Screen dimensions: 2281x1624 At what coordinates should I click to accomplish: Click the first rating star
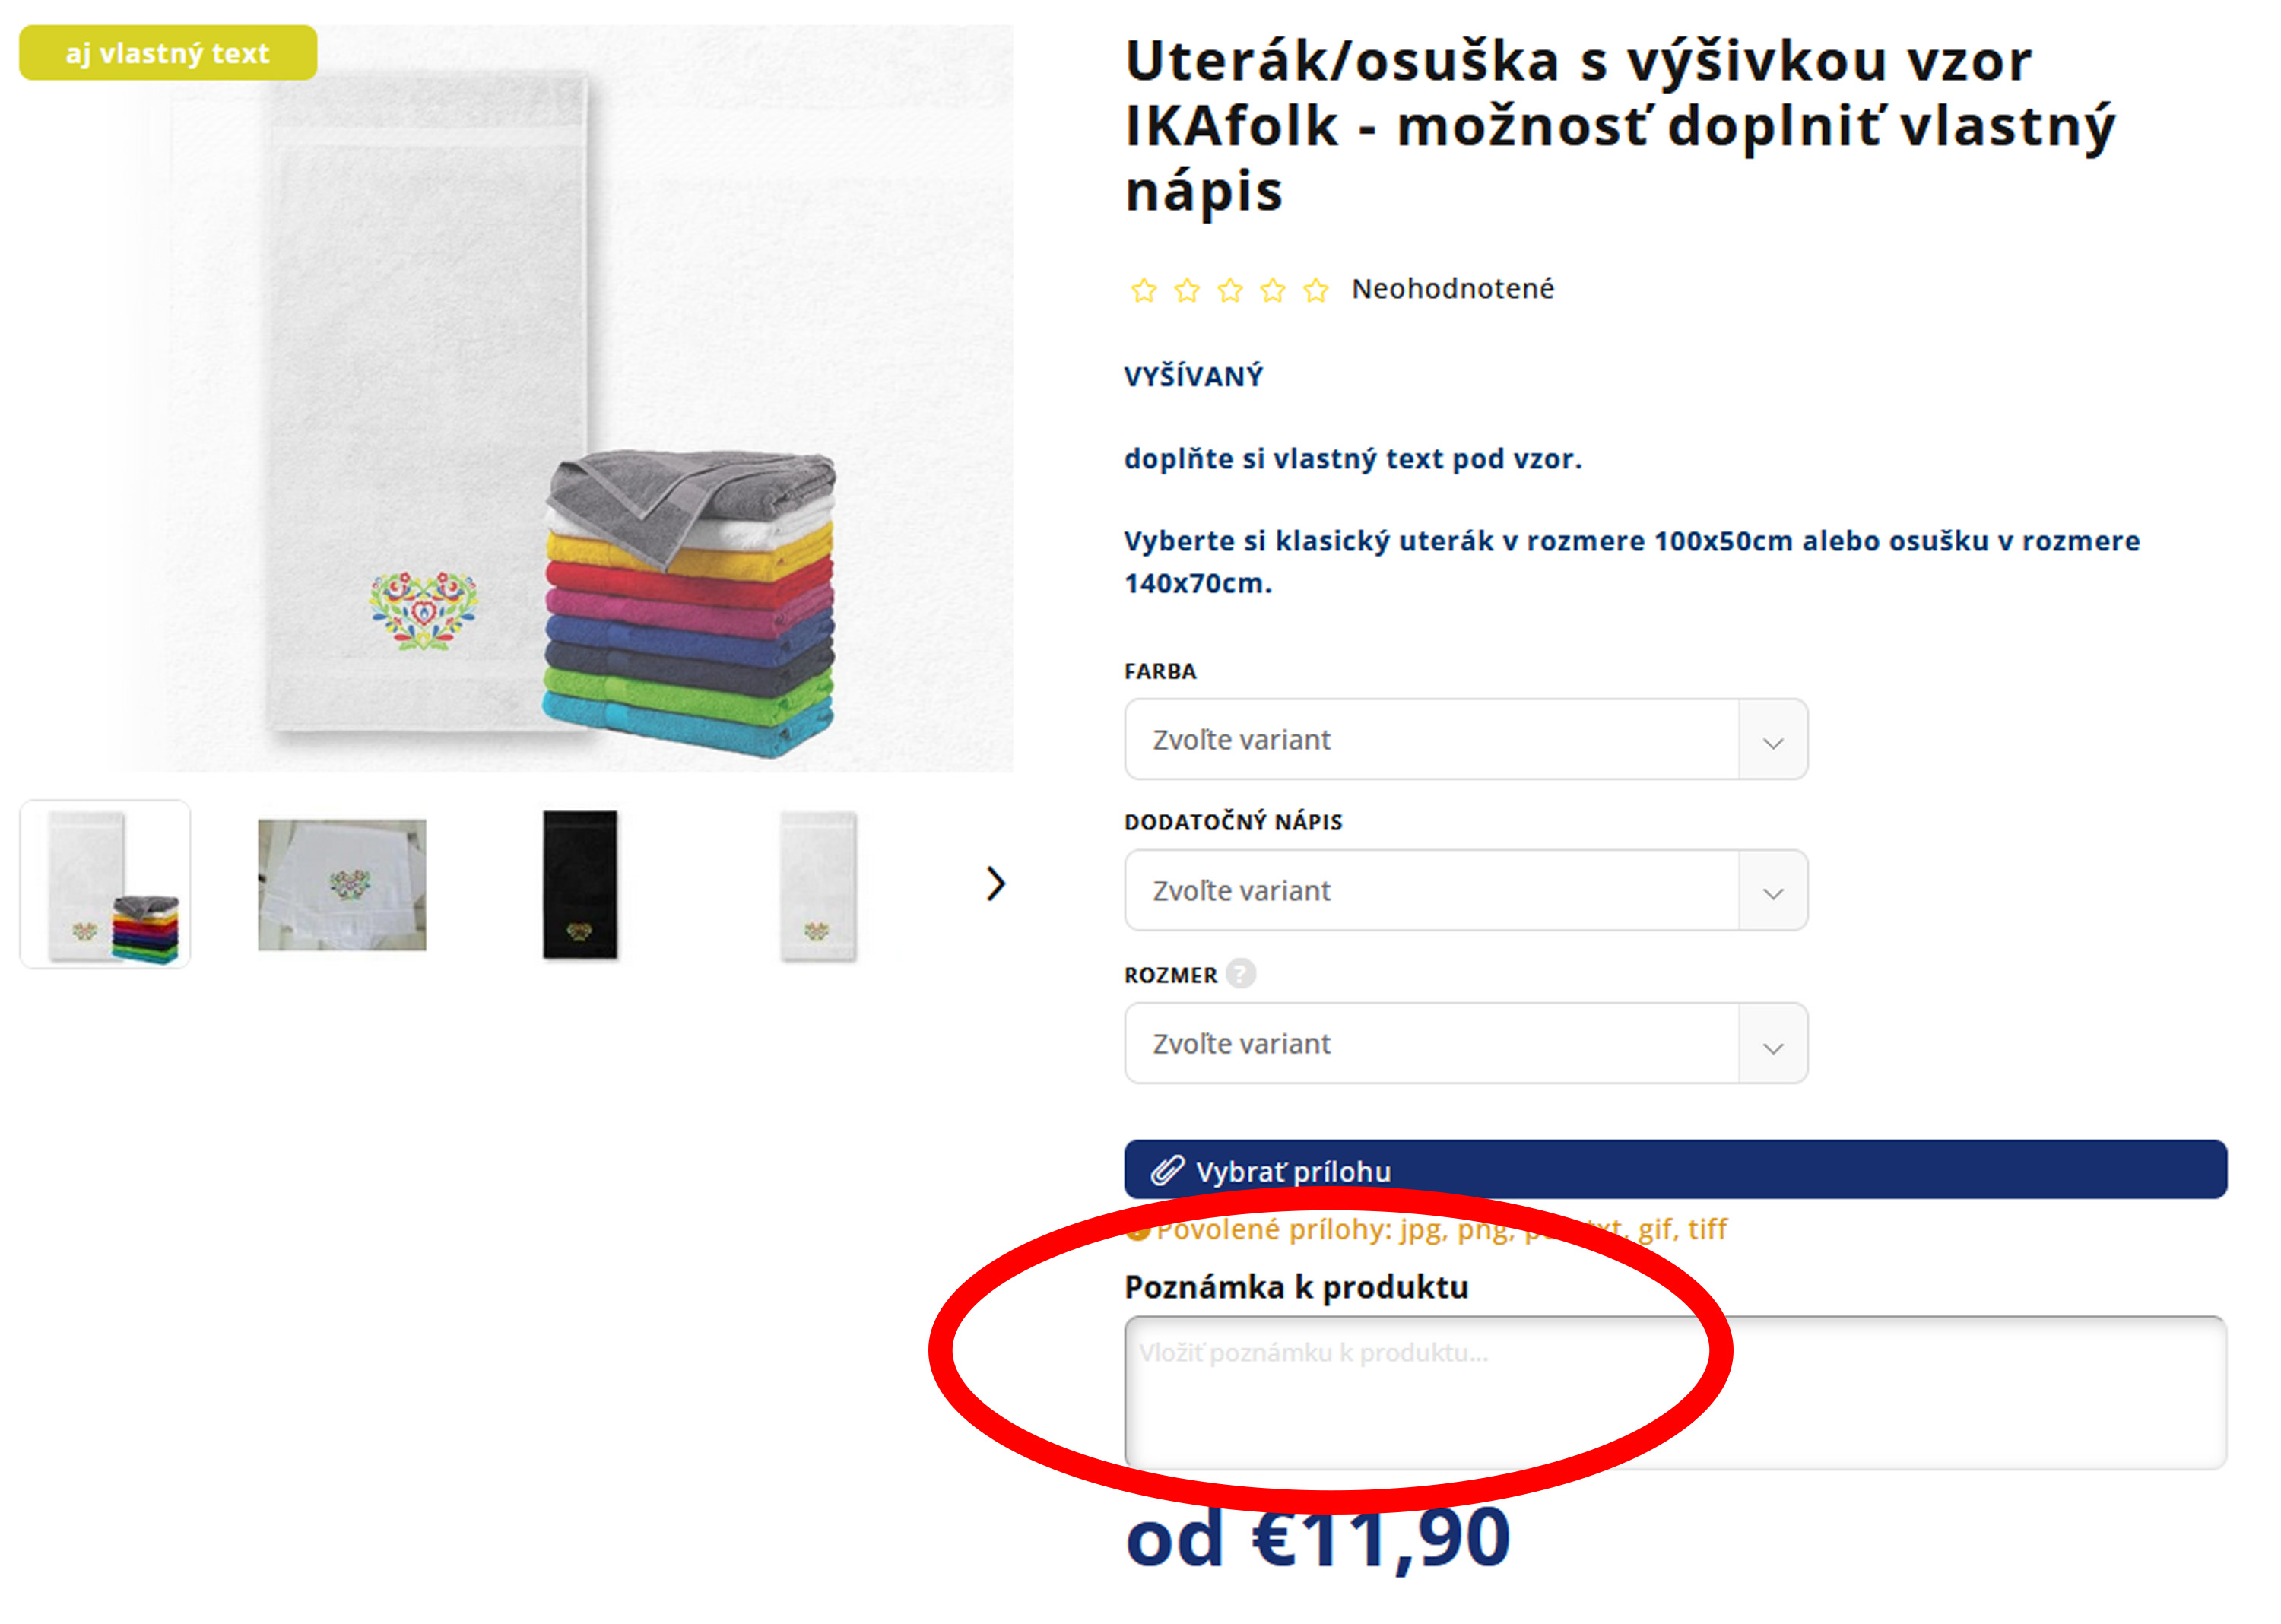[x=1143, y=290]
